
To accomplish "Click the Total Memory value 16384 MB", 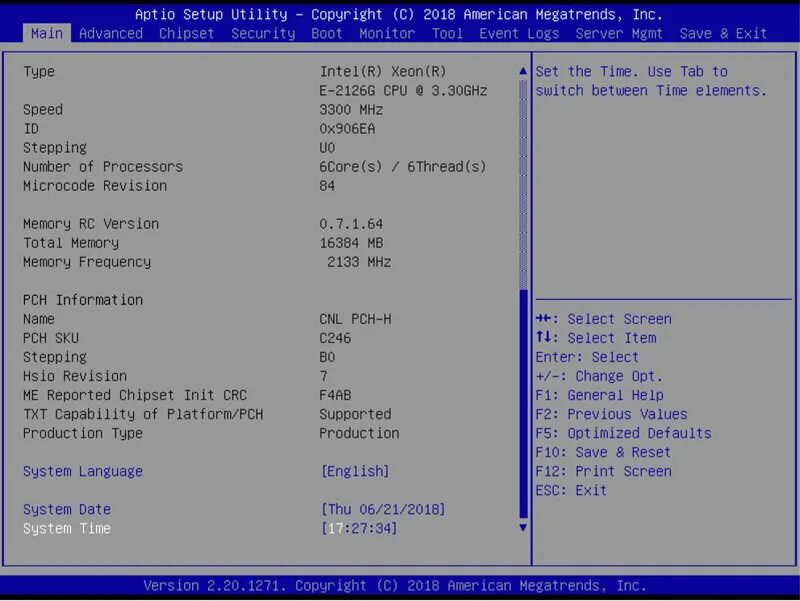I will (351, 243).
